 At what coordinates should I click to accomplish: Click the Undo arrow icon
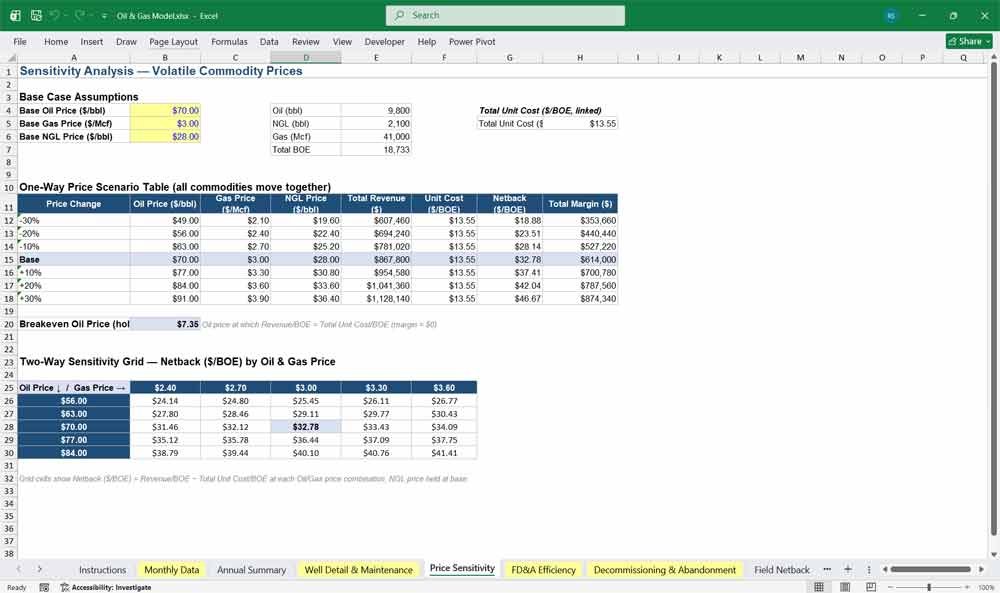(x=54, y=15)
